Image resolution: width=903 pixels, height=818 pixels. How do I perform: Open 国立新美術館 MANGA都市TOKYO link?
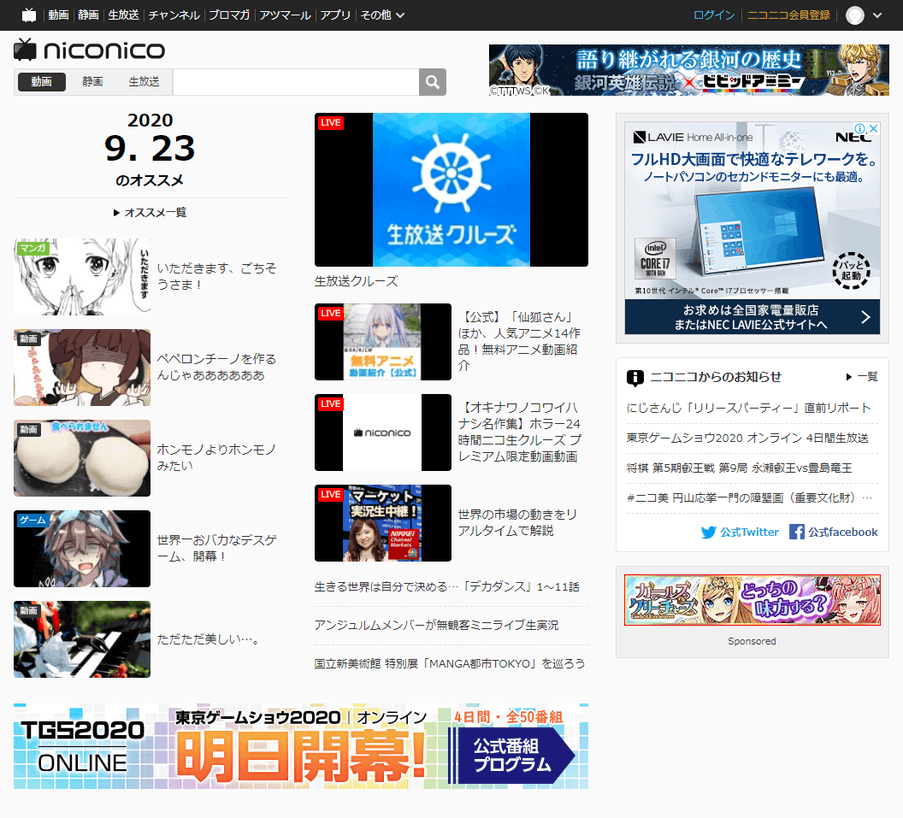pos(450,664)
